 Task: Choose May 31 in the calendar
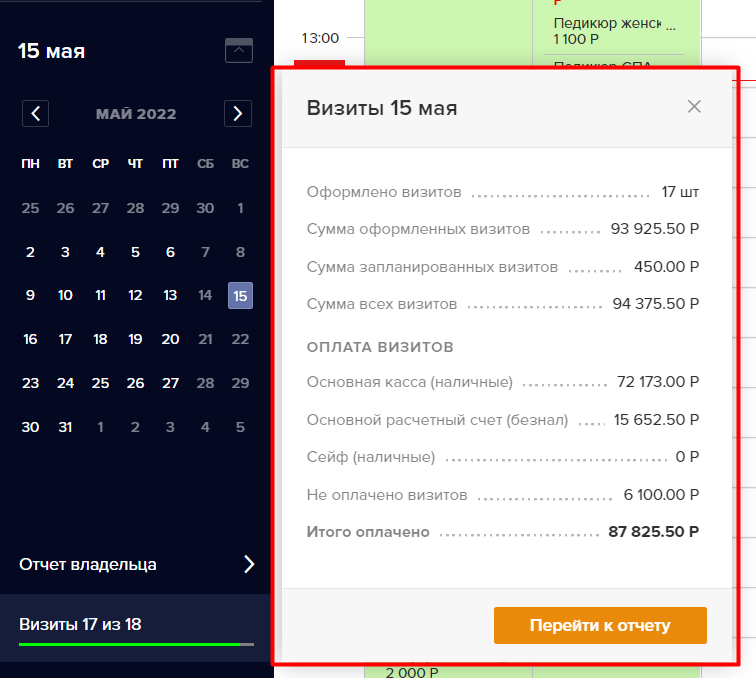[x=65, y=427]
